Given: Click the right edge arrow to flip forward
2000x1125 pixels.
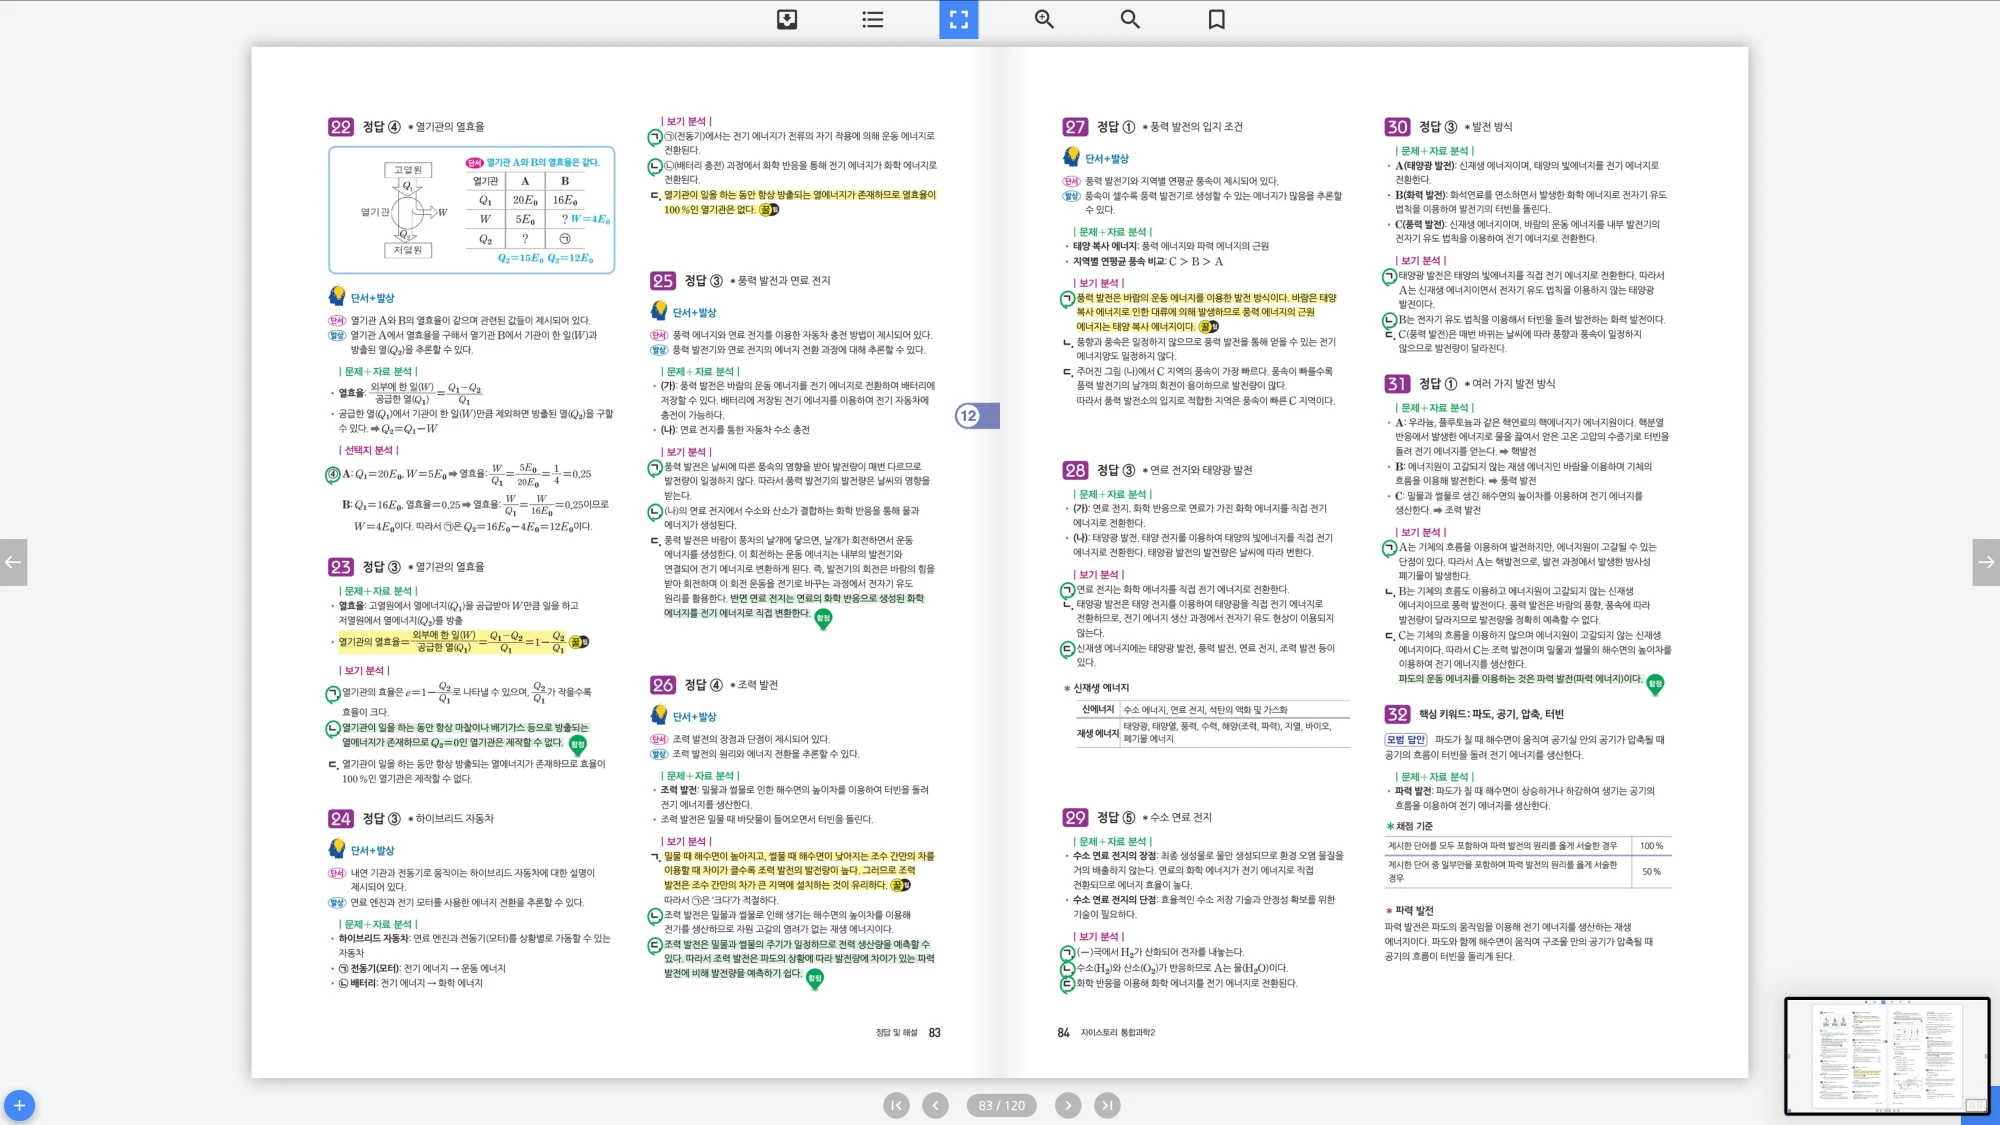Looking at the screenshot, I should (x=1986, y=562).
